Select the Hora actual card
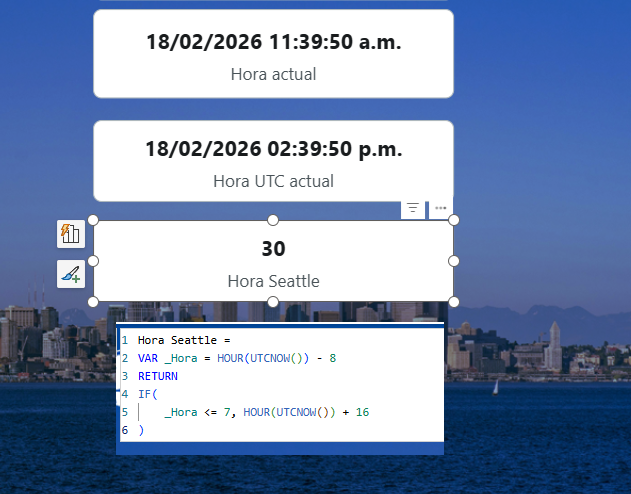Viewport: 631px width, 494px height. [x=273, y=54]
